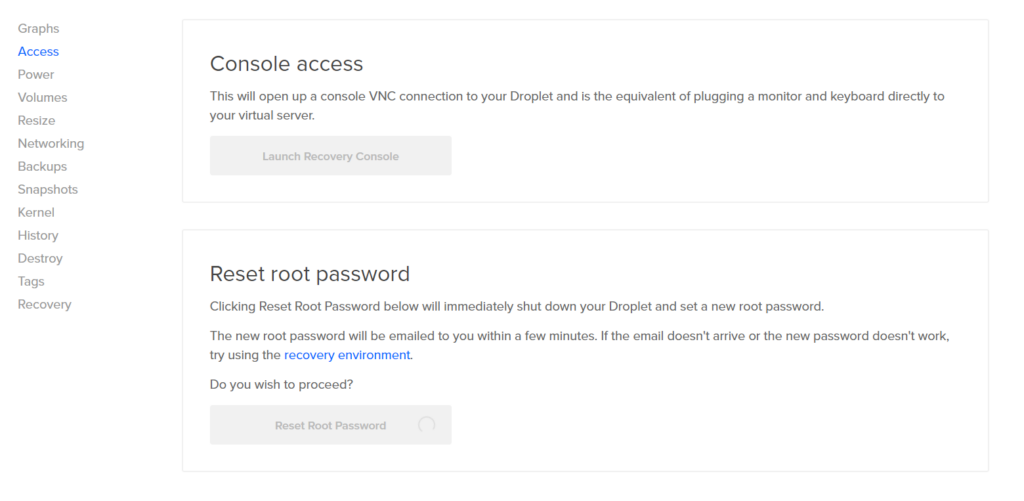Select Kernel from the sidebar

pyautogui.click(x=36, y=212)
